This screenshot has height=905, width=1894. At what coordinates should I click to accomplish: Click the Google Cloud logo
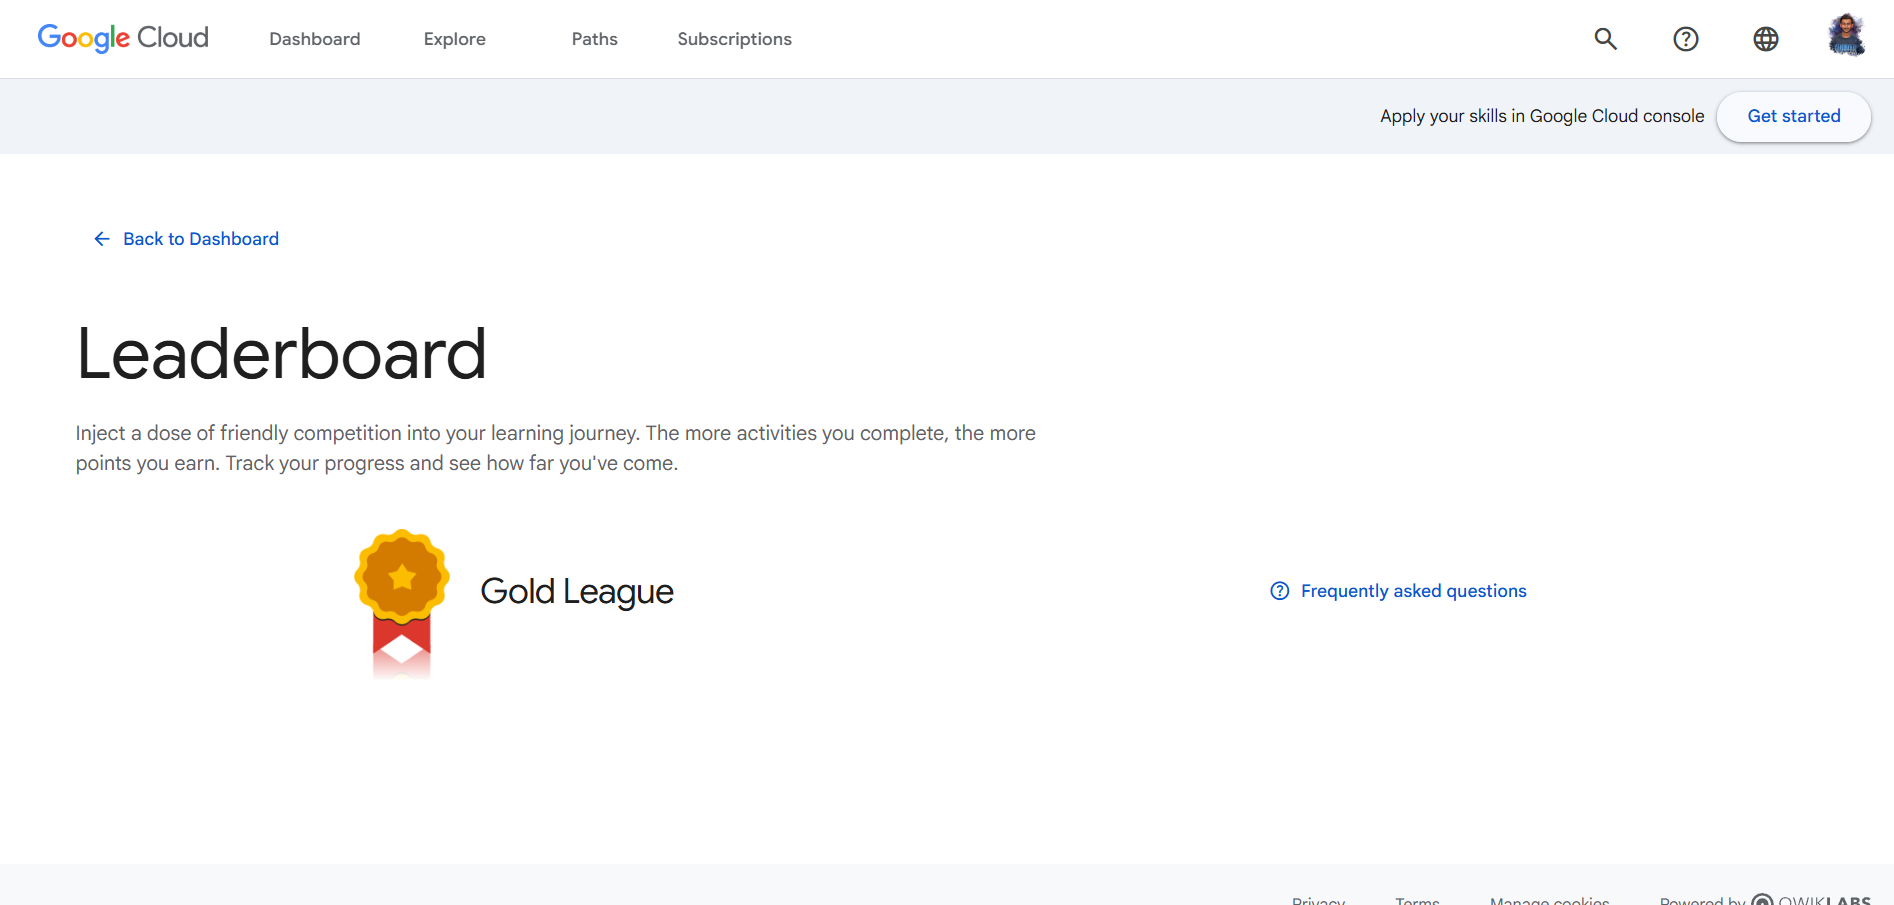(123, 38)
